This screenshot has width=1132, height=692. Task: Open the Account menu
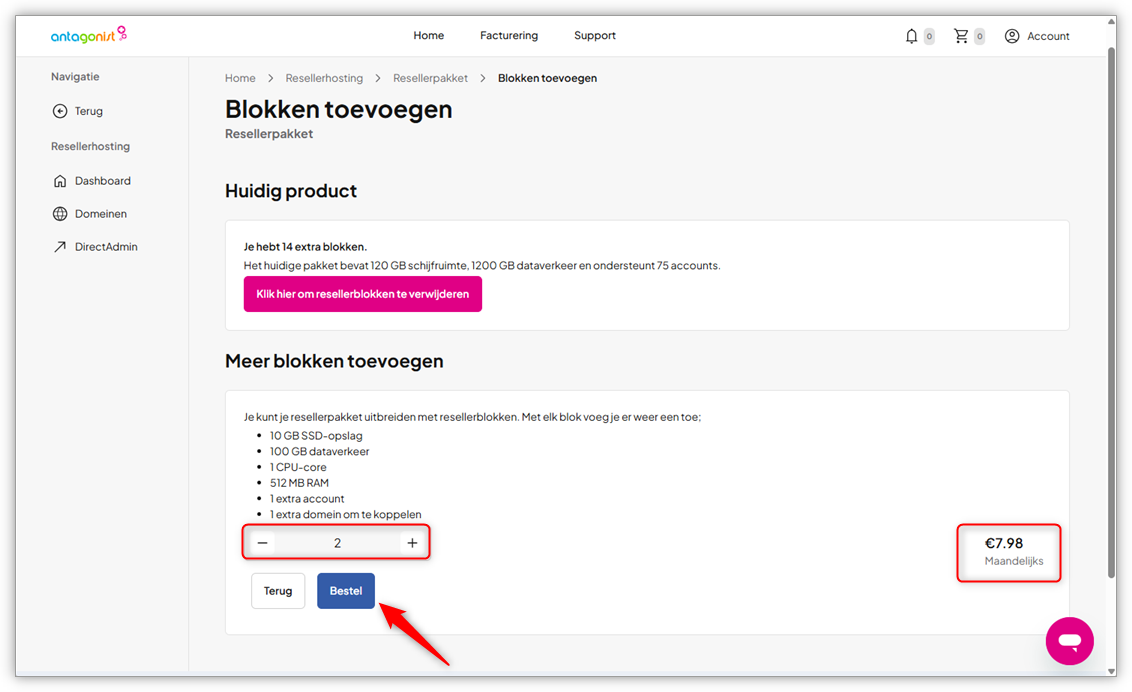pos(1037,35)
